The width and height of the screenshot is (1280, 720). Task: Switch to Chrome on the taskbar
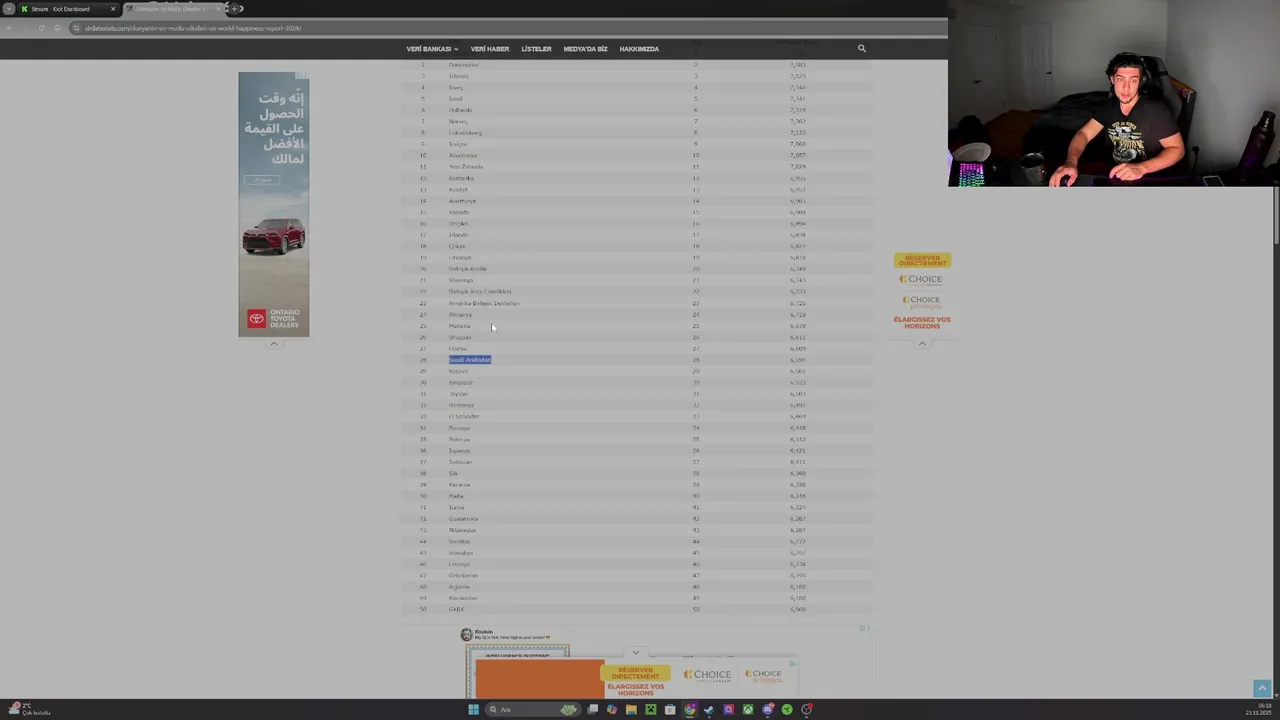click(690, 709)
